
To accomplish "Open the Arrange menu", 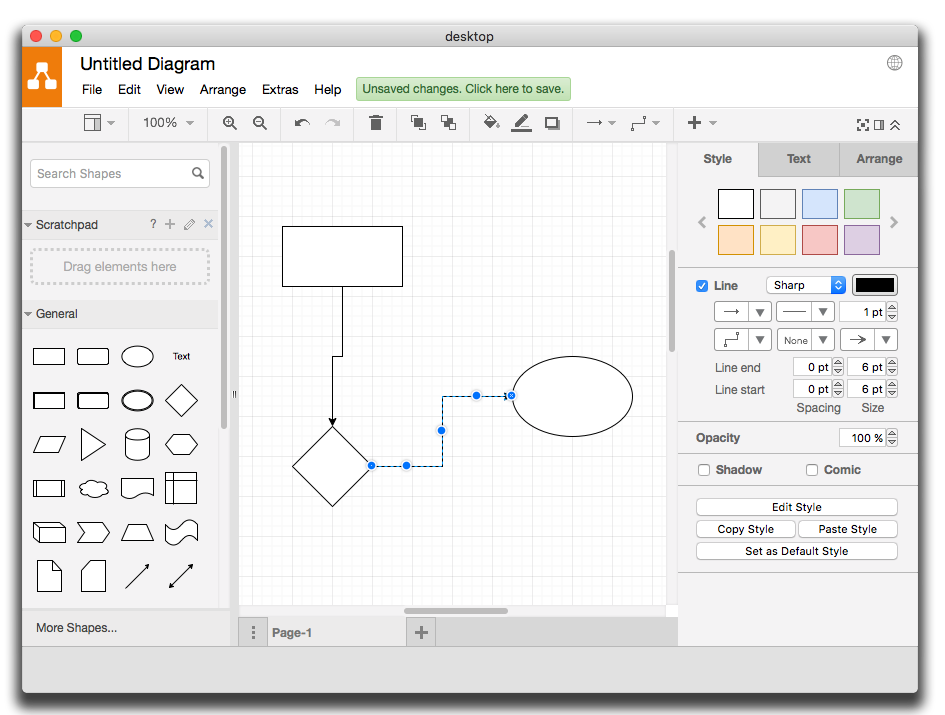I will (223, 89).
